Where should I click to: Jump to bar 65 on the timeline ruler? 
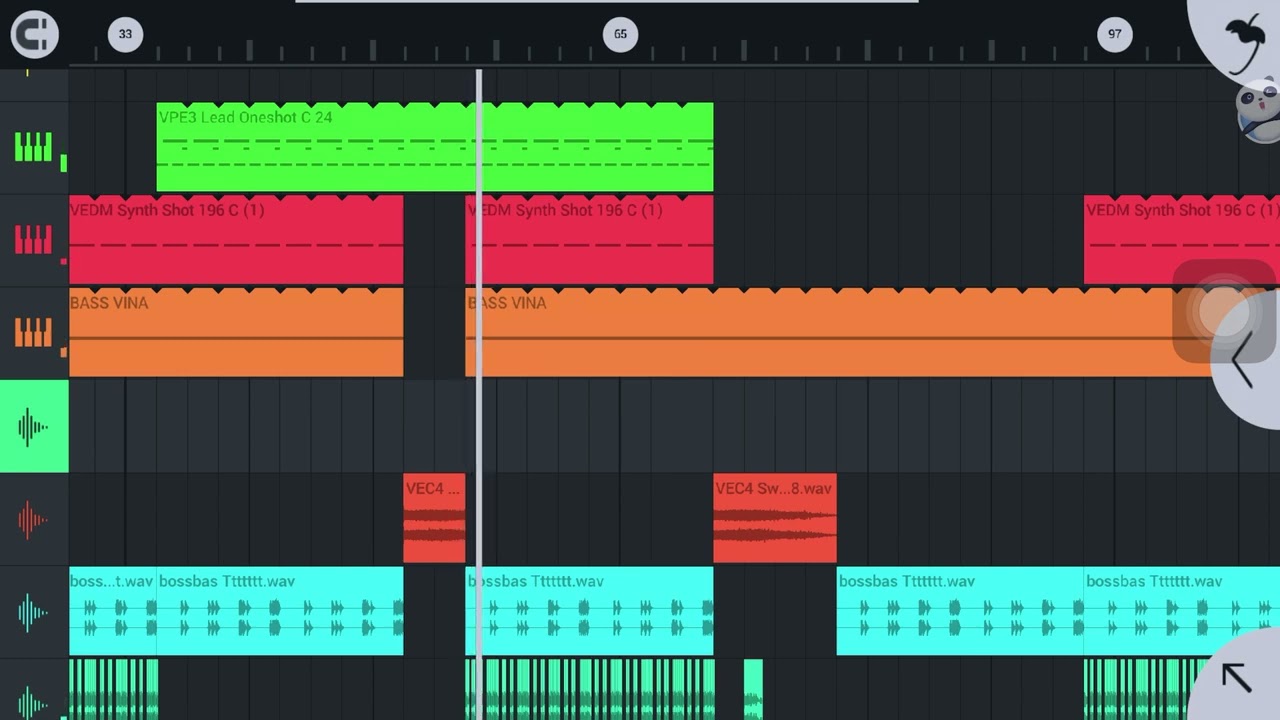pyautogui.click(x=620, y=34)
